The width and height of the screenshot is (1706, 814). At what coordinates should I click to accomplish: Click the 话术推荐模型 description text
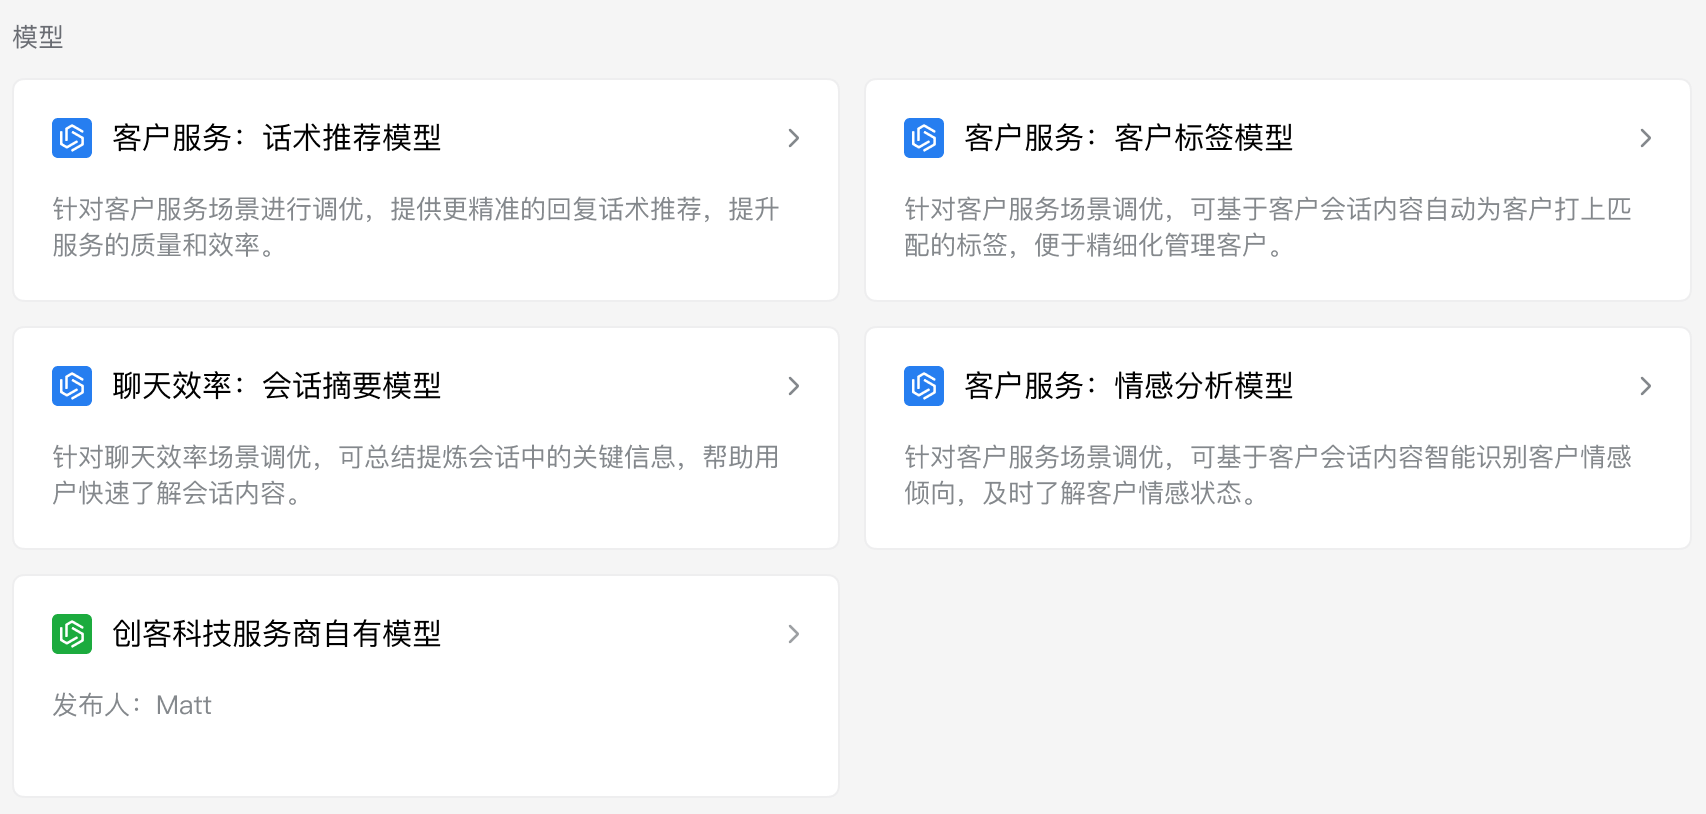pos(415,227)
